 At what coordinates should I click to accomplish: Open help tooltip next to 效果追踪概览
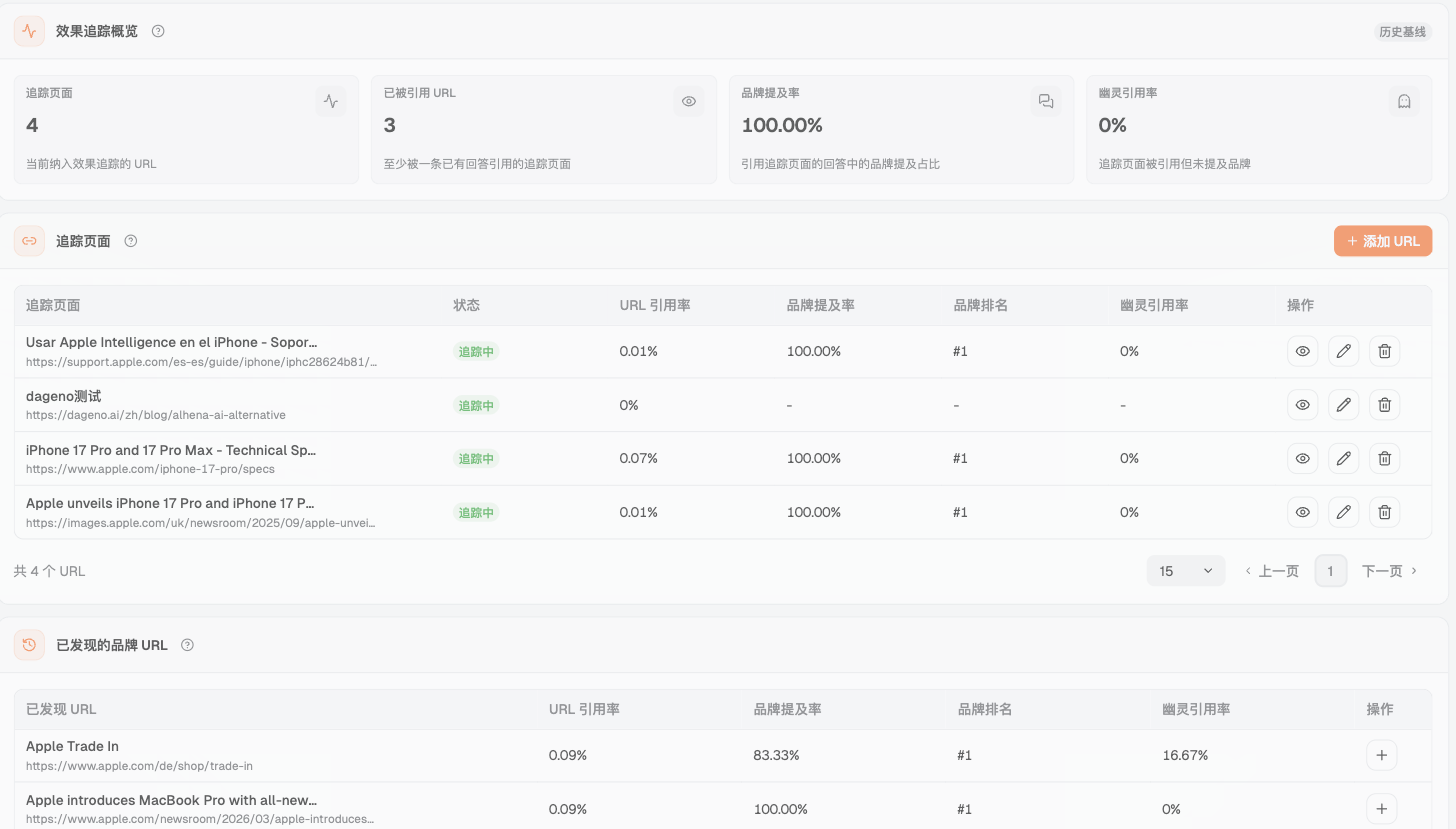coord(158,31)
